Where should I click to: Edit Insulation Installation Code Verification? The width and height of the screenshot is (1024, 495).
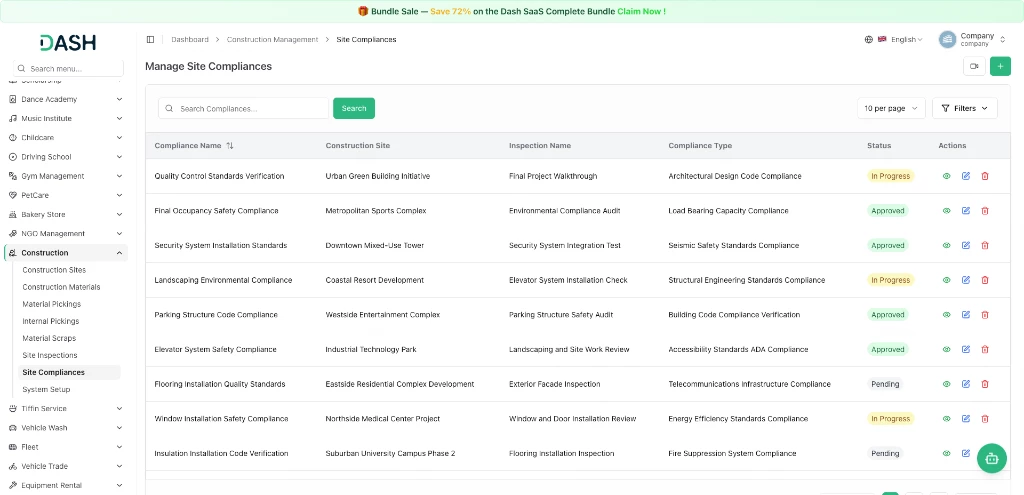coord(966,453)
